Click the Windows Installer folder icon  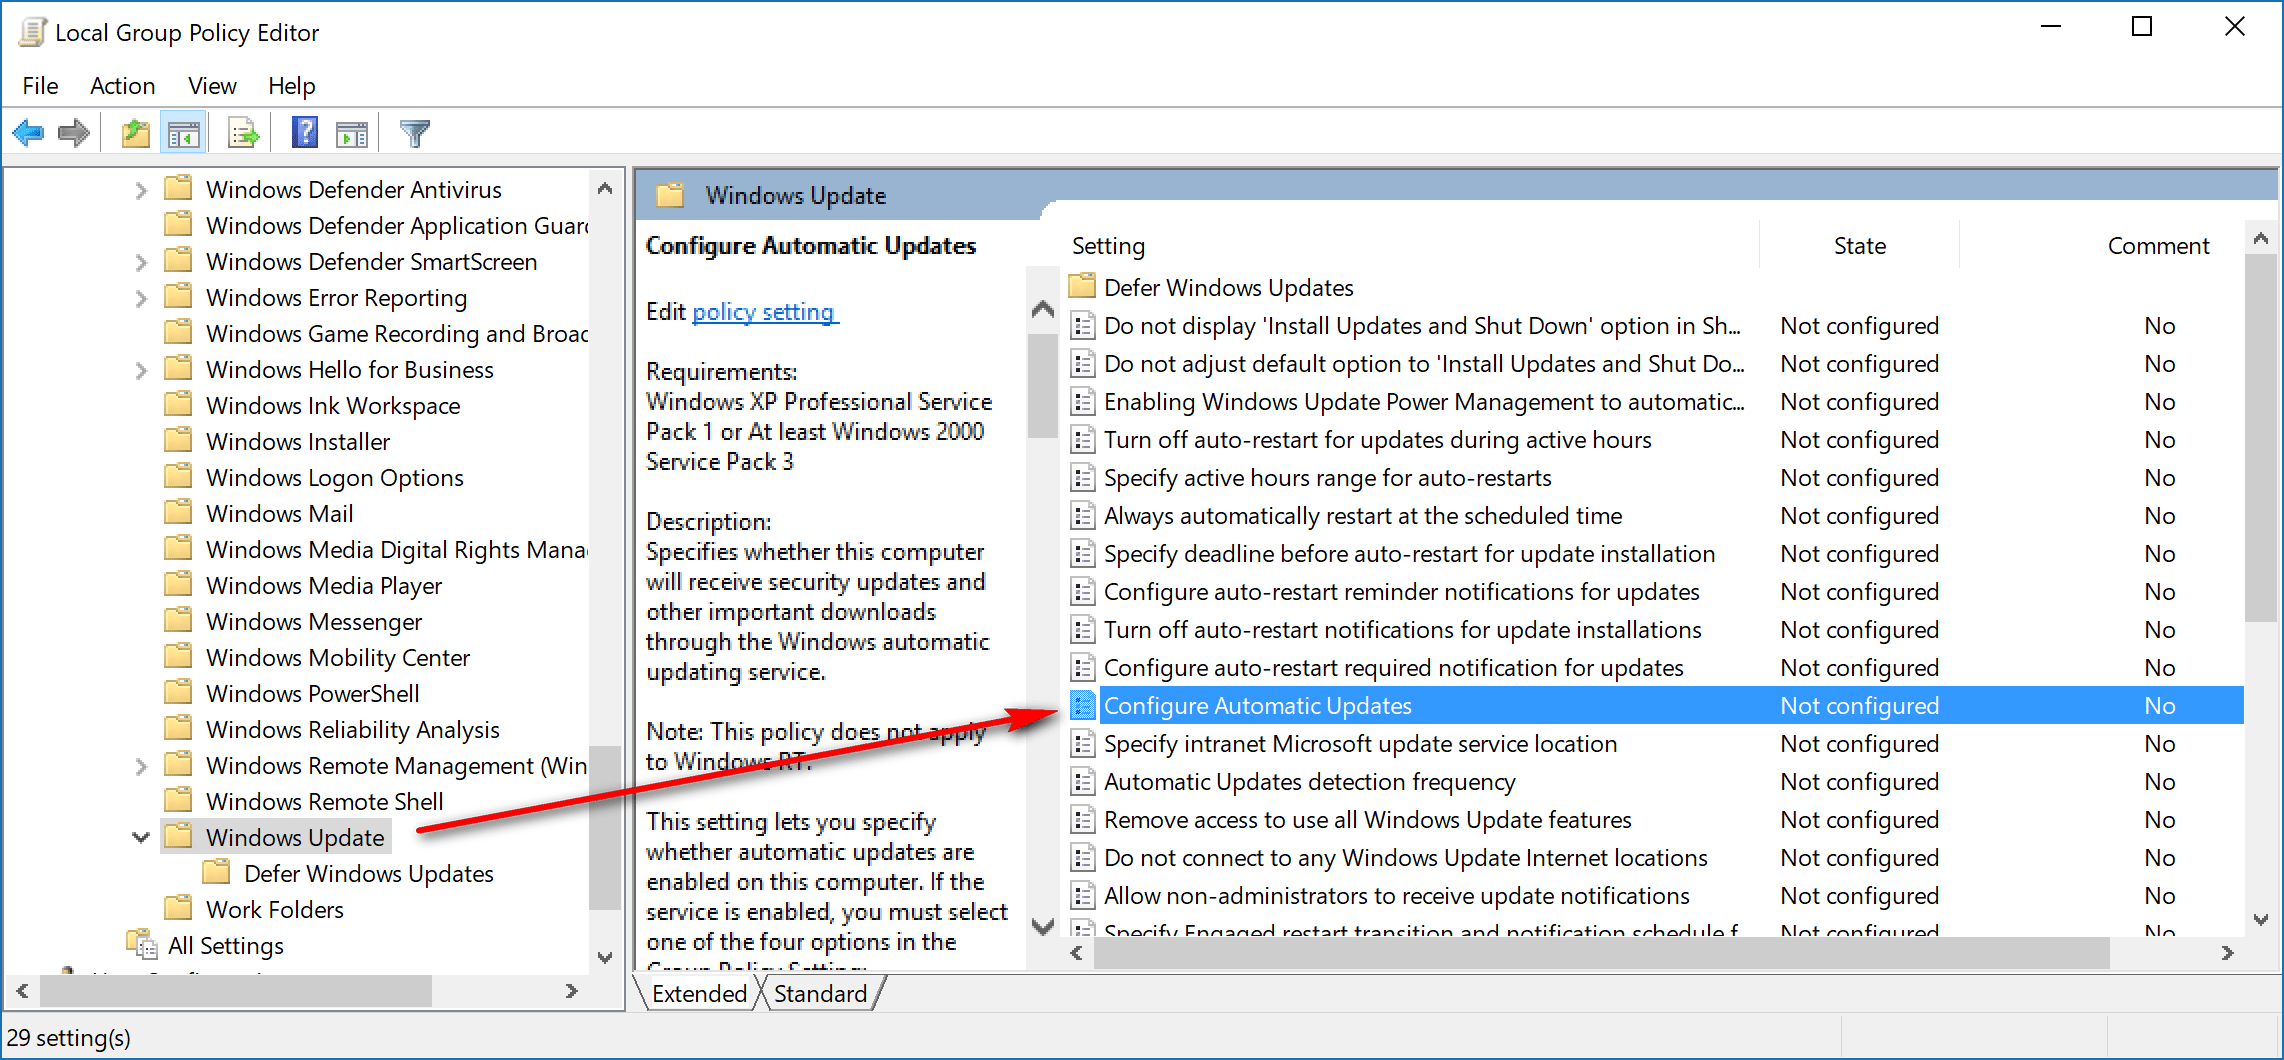[178, 440]
